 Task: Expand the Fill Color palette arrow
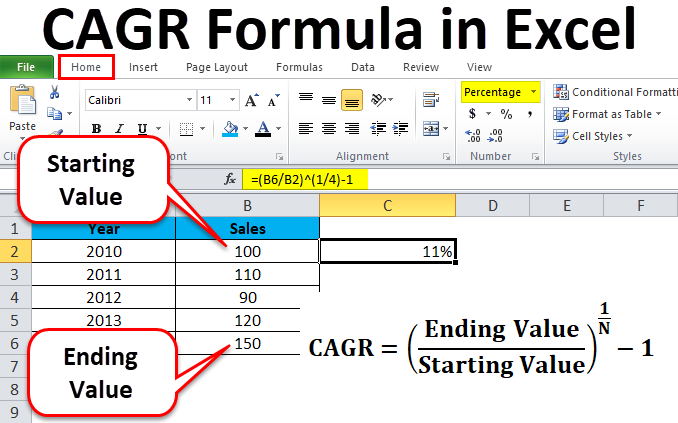(245, 128)
